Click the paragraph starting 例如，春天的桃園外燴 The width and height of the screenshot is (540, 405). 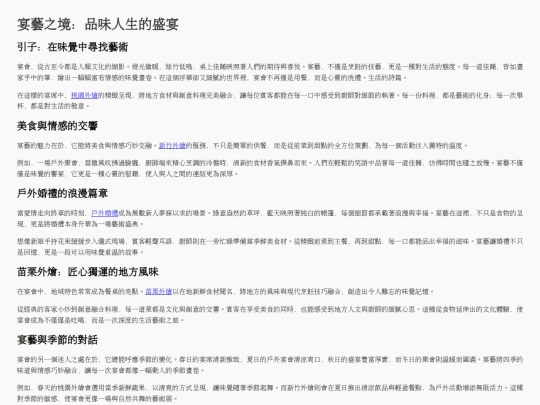coord(270,393)
